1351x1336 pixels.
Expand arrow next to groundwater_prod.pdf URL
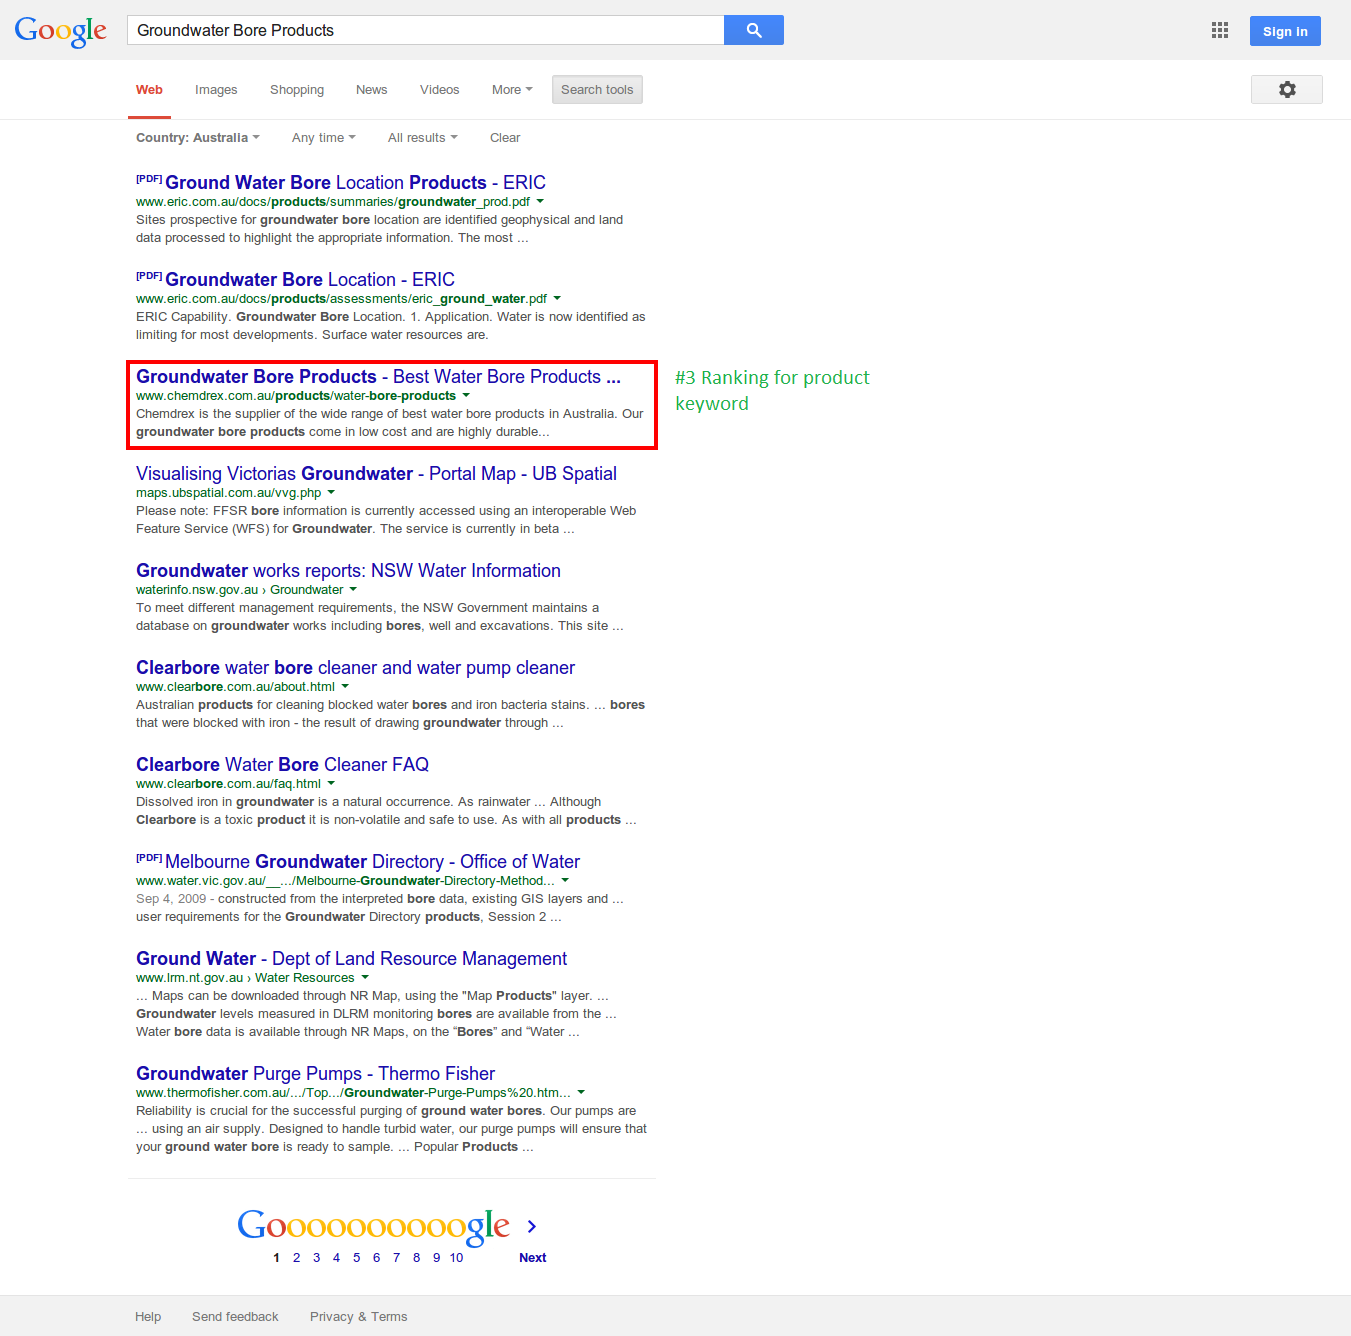[540, 201]
